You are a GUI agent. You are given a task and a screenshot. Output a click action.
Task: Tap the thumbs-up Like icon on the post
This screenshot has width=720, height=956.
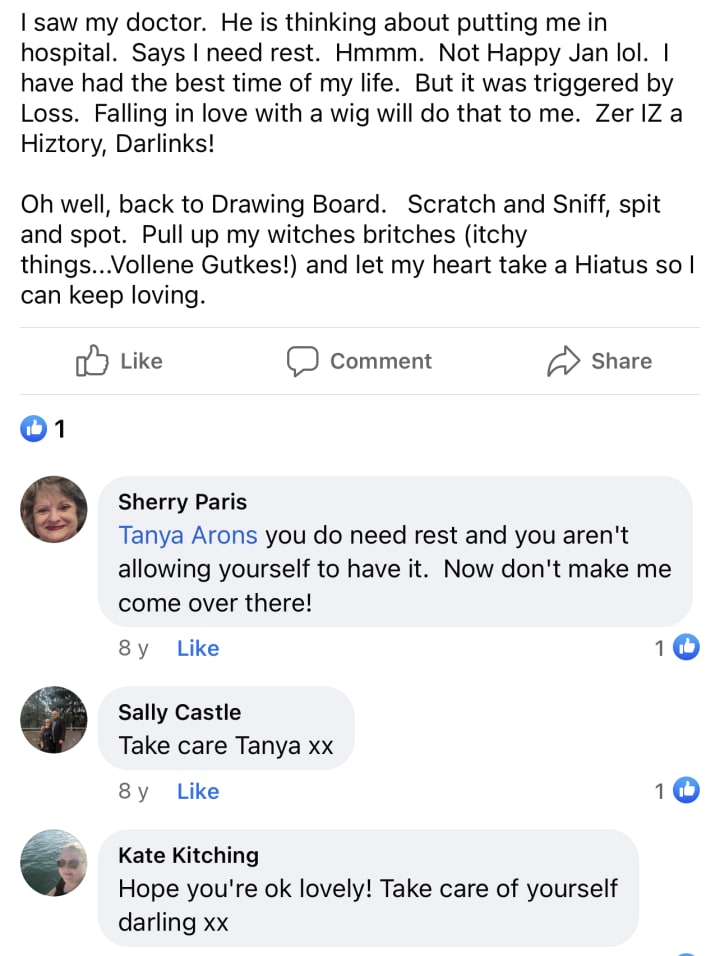tap(91, 361)
